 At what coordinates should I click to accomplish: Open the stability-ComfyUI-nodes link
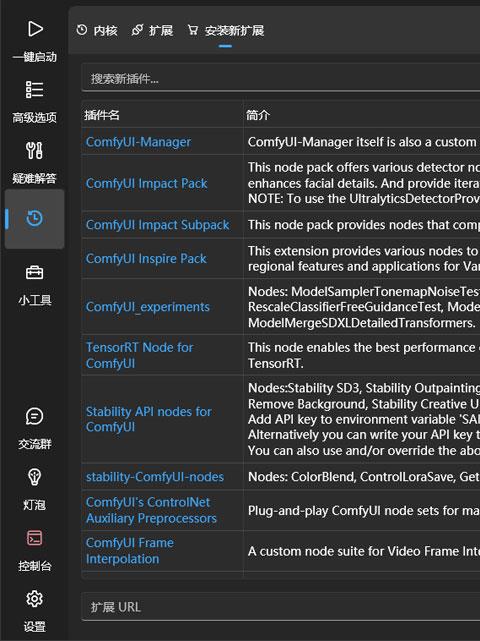point(155,477)
